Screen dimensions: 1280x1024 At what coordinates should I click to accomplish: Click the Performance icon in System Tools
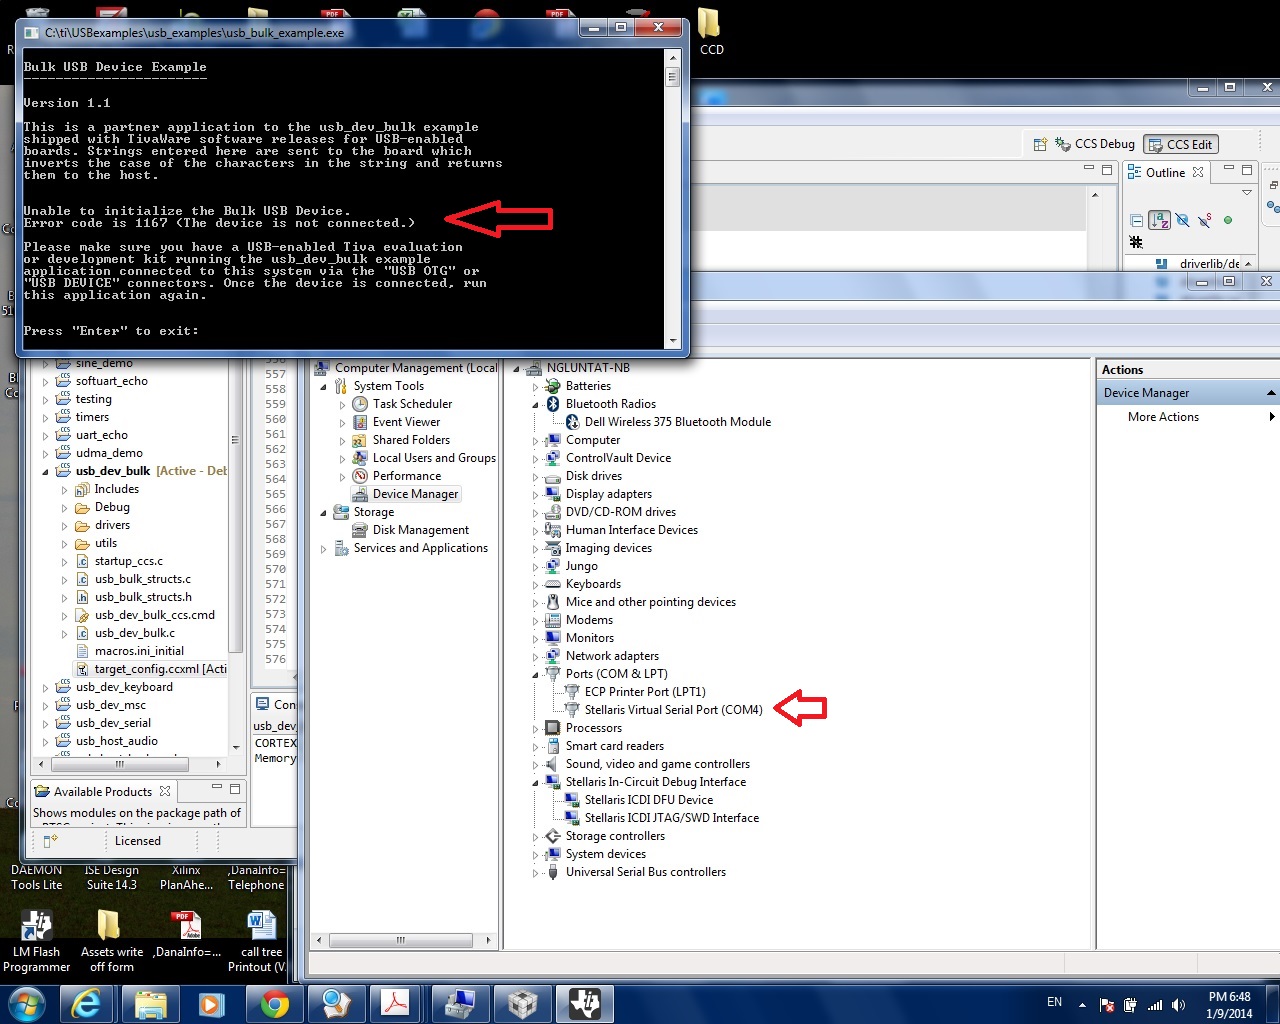[360, 476]
